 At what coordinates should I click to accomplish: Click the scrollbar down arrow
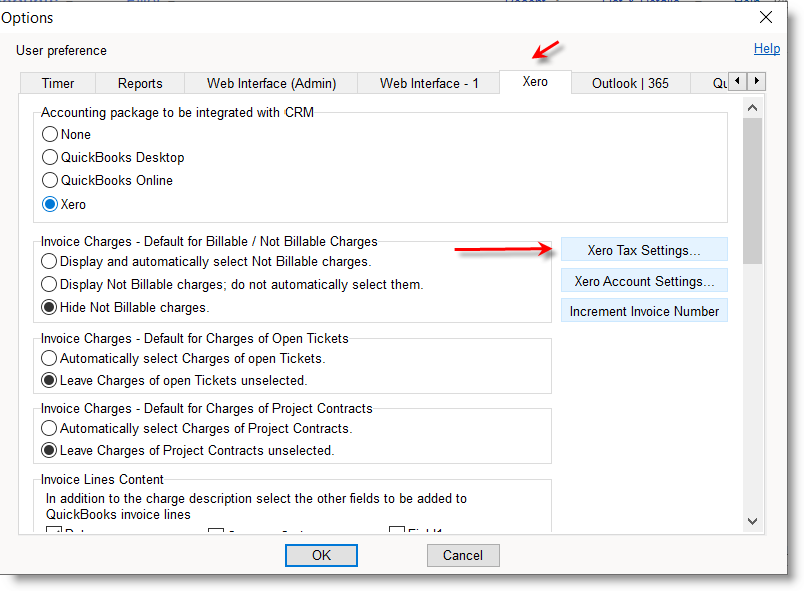point(753,521)
